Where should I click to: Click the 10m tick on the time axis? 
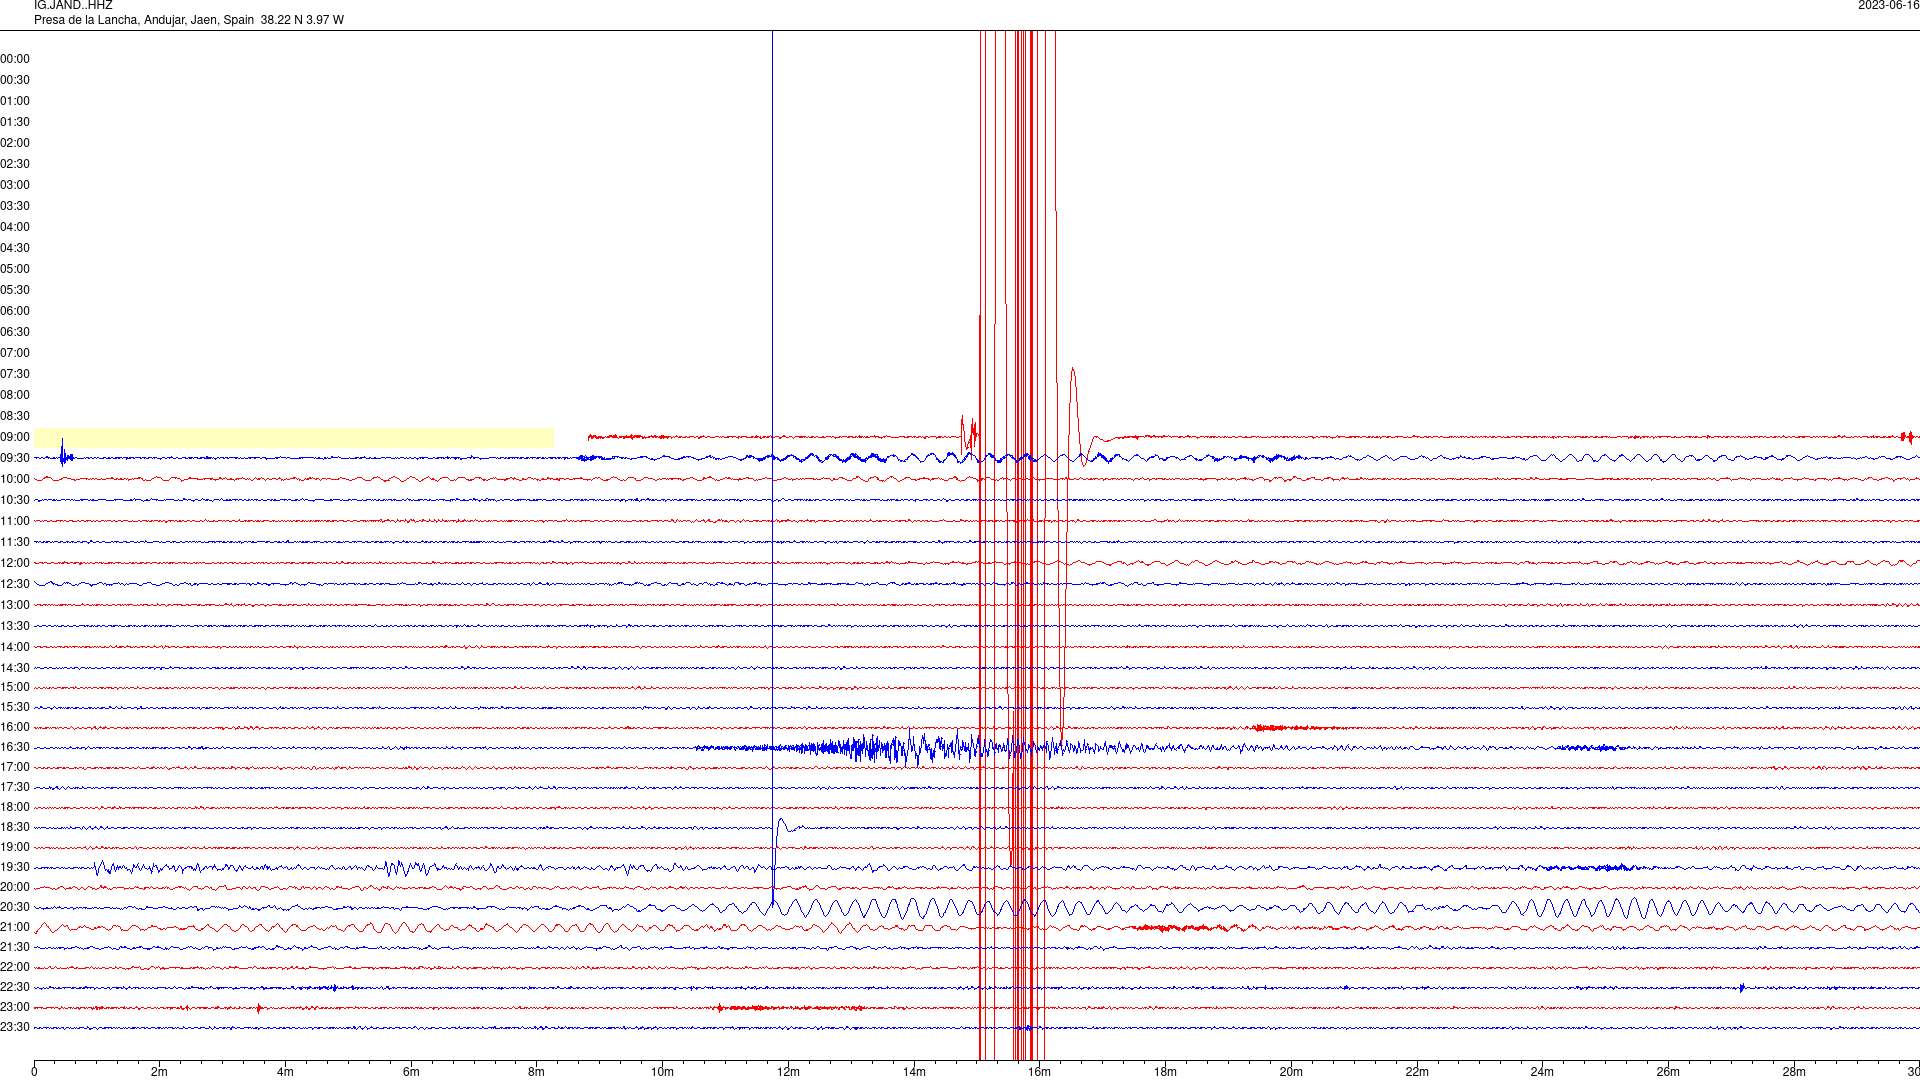[662, 1072]
